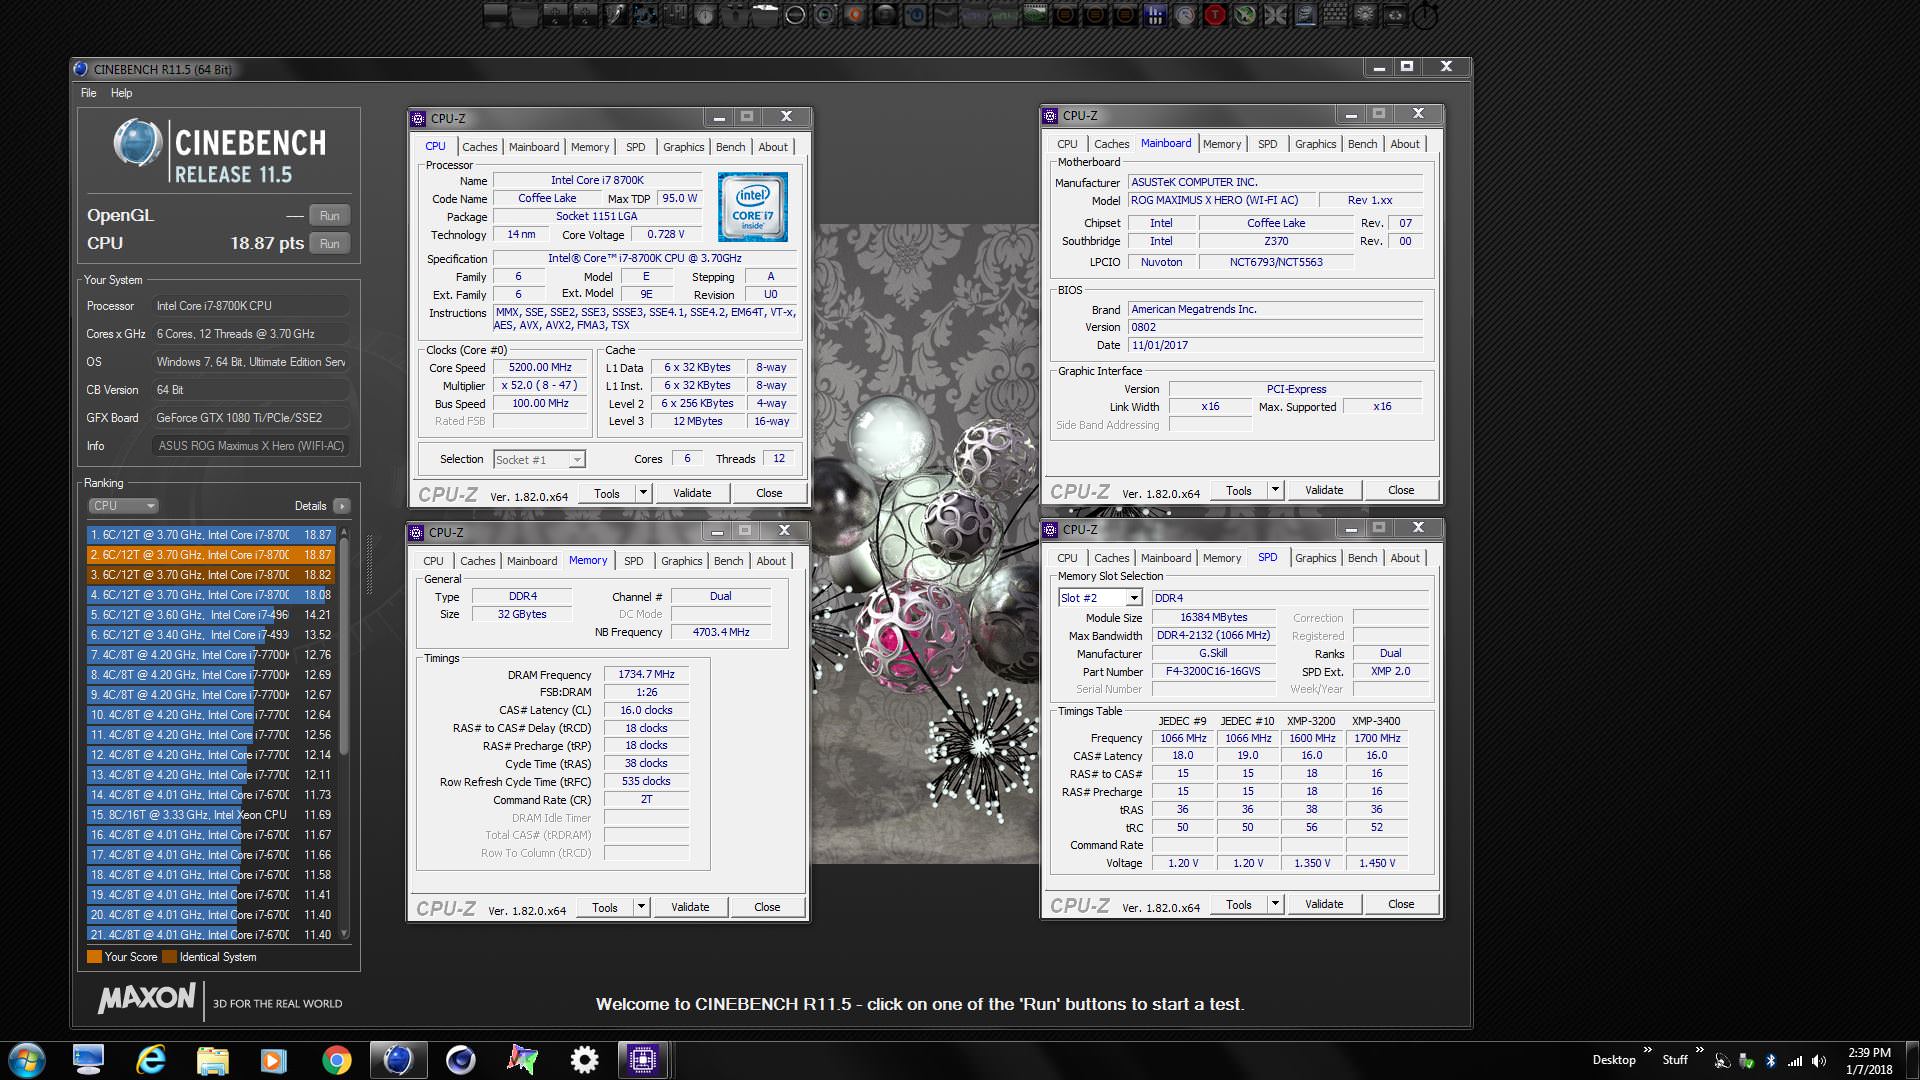Open the Bluetooth tray icon
Screen dimensions: 1920x1080
1770,1061
